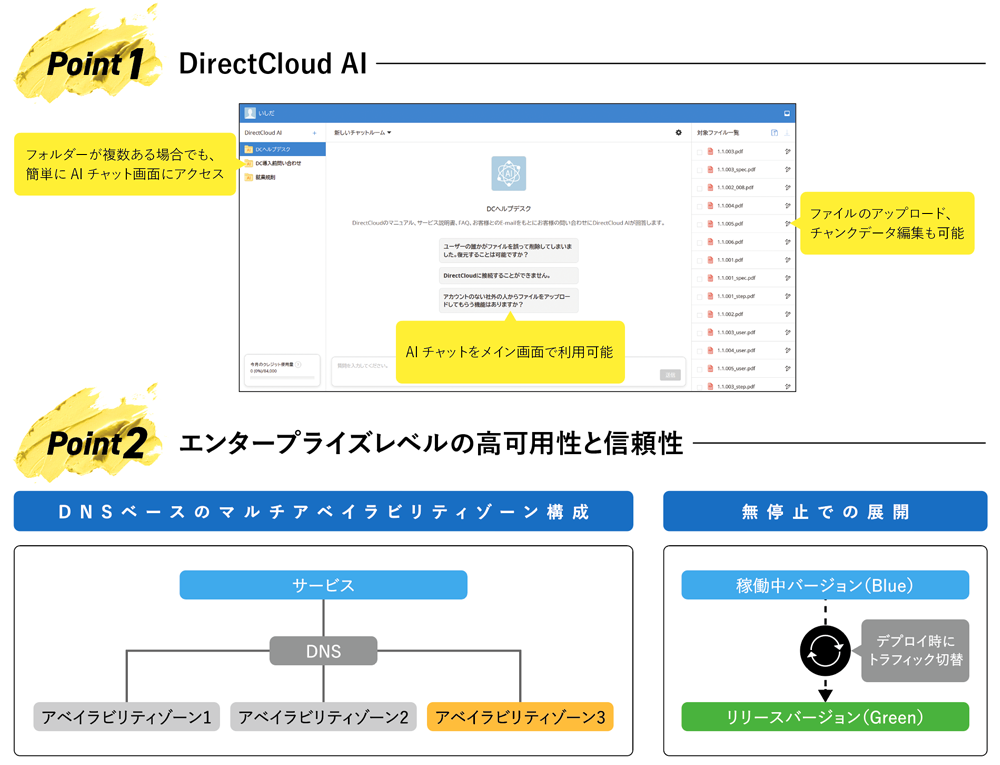Enable the checkbox for 1.1.001_spec.pdf
Screen dimensions: 1000x765
[700, 279]
